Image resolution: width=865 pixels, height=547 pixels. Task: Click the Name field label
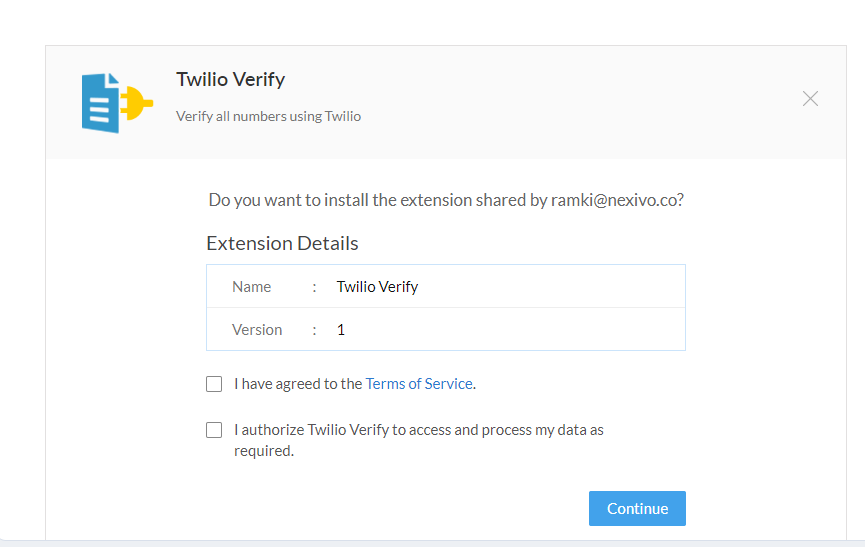[x=252, y=287]
